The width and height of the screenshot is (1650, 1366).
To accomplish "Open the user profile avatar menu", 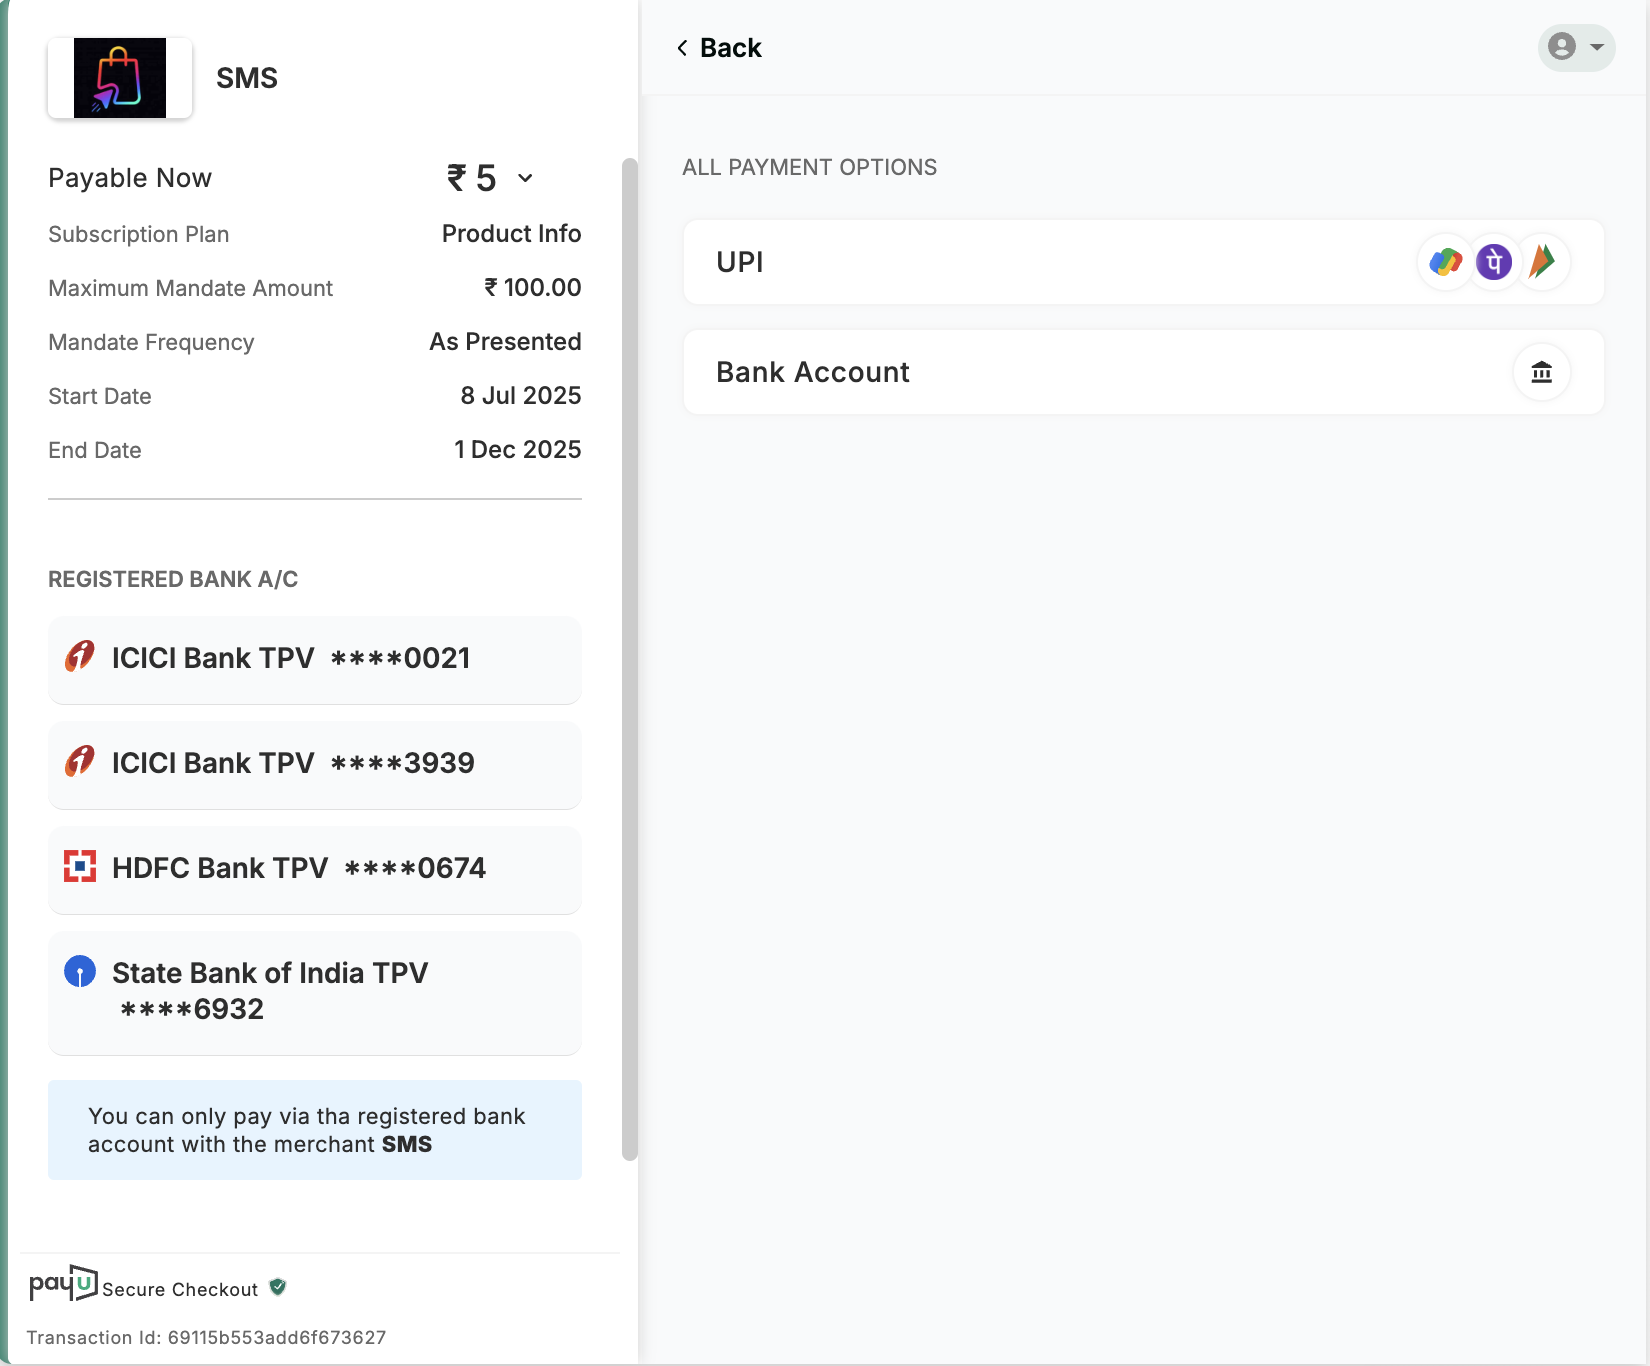I will [x=1576, y=47].
